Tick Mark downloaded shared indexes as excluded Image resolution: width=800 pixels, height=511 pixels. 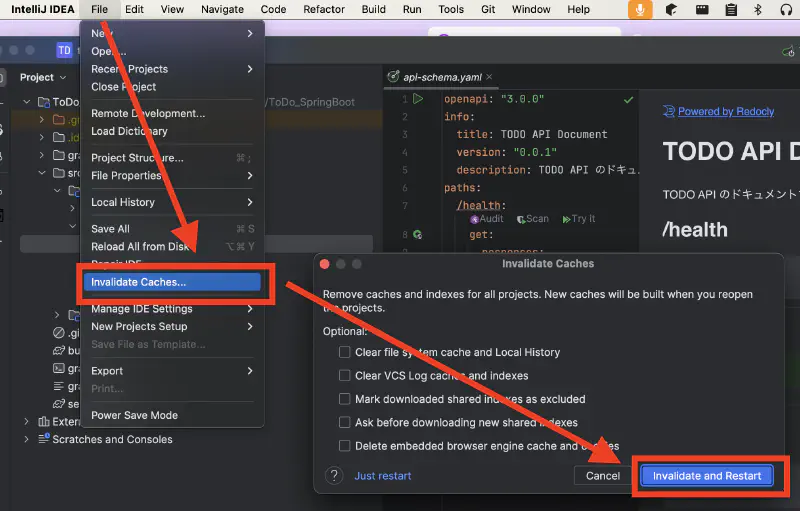tap(345, 399)
